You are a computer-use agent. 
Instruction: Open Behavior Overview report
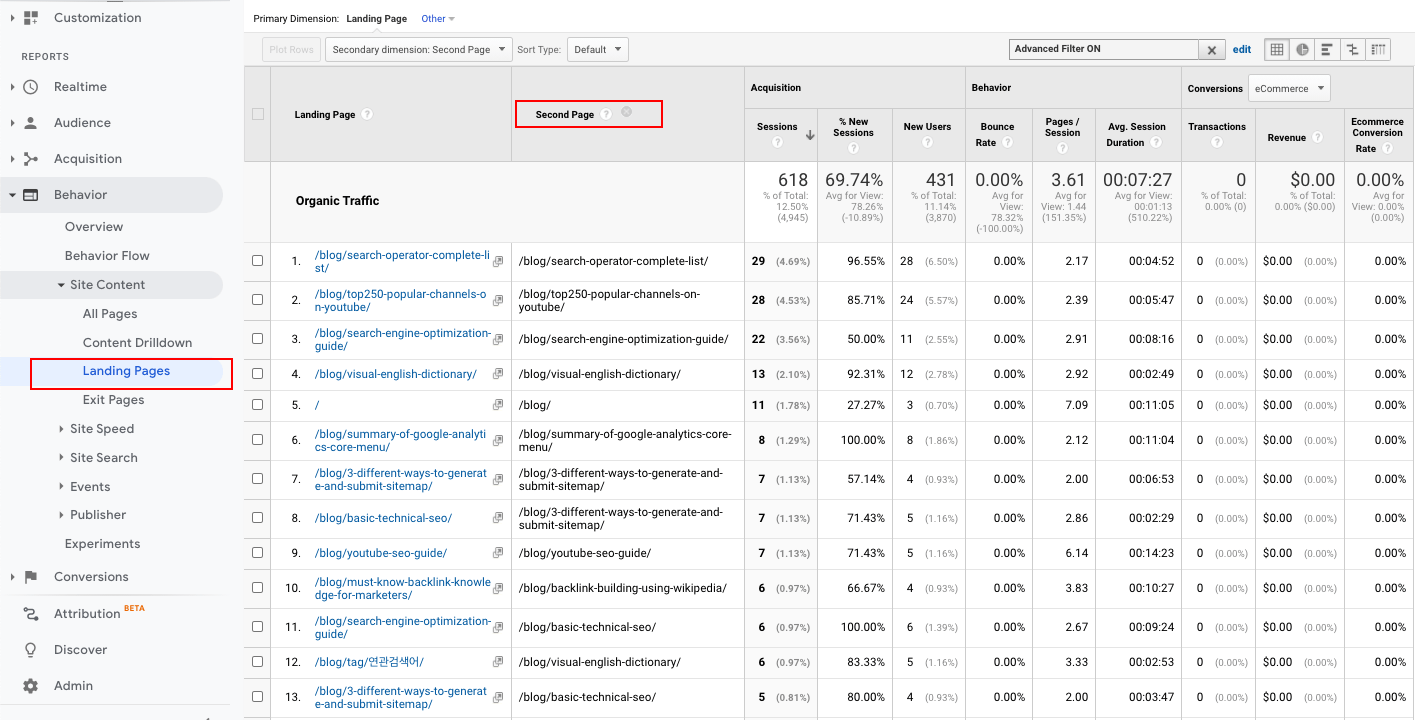(x=94, y=227)
